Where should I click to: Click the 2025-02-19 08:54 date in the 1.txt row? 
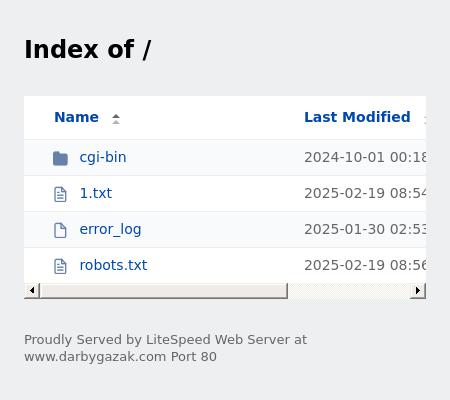tap(365, 193)
